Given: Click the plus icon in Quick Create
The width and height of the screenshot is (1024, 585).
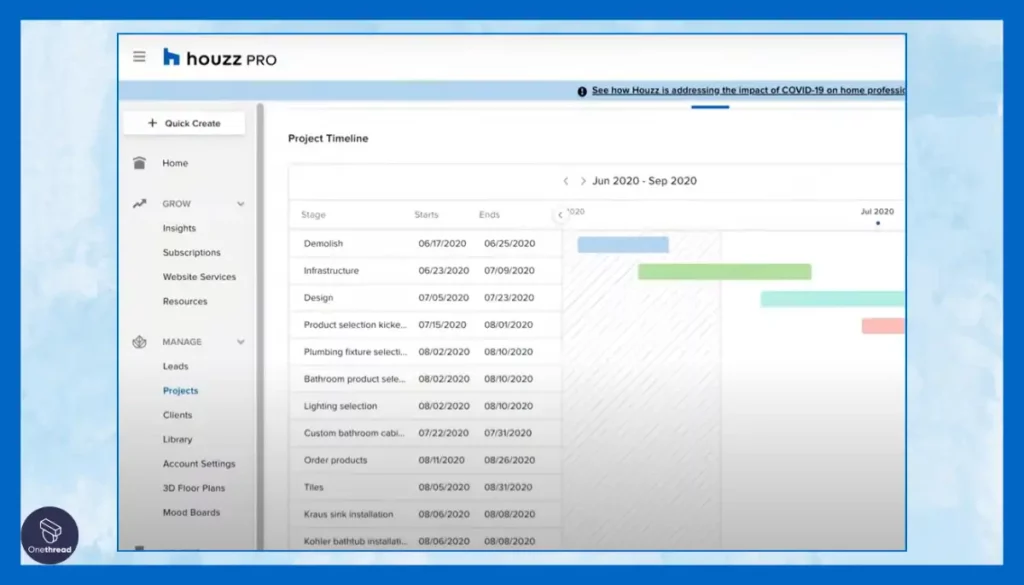Looking at the screenshot, I should (x=152, y=123).
